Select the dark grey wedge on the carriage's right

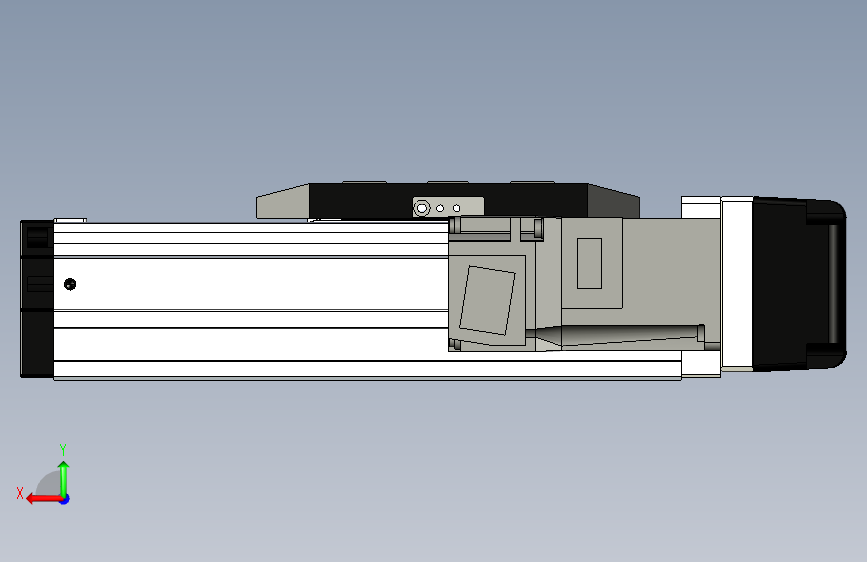(614, 202)
